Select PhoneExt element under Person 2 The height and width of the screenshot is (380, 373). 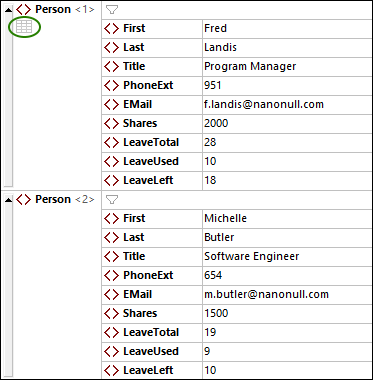click(x=148, y=276)
